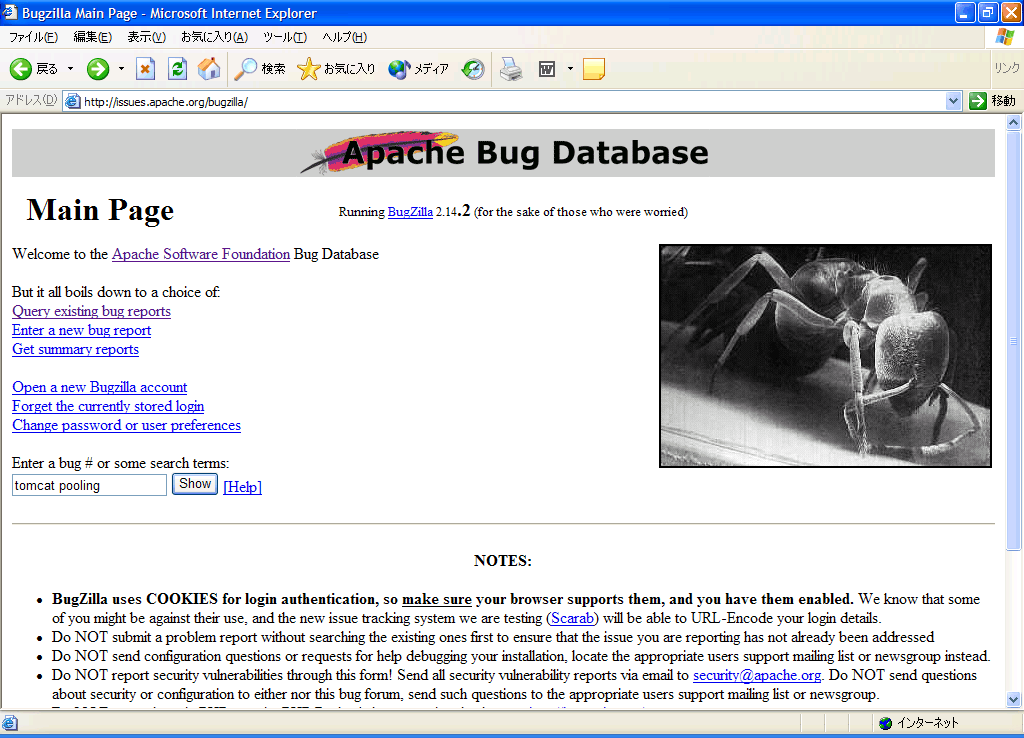
Task: Click the Windows flag logo throbber
Action: pos(1005,37)
